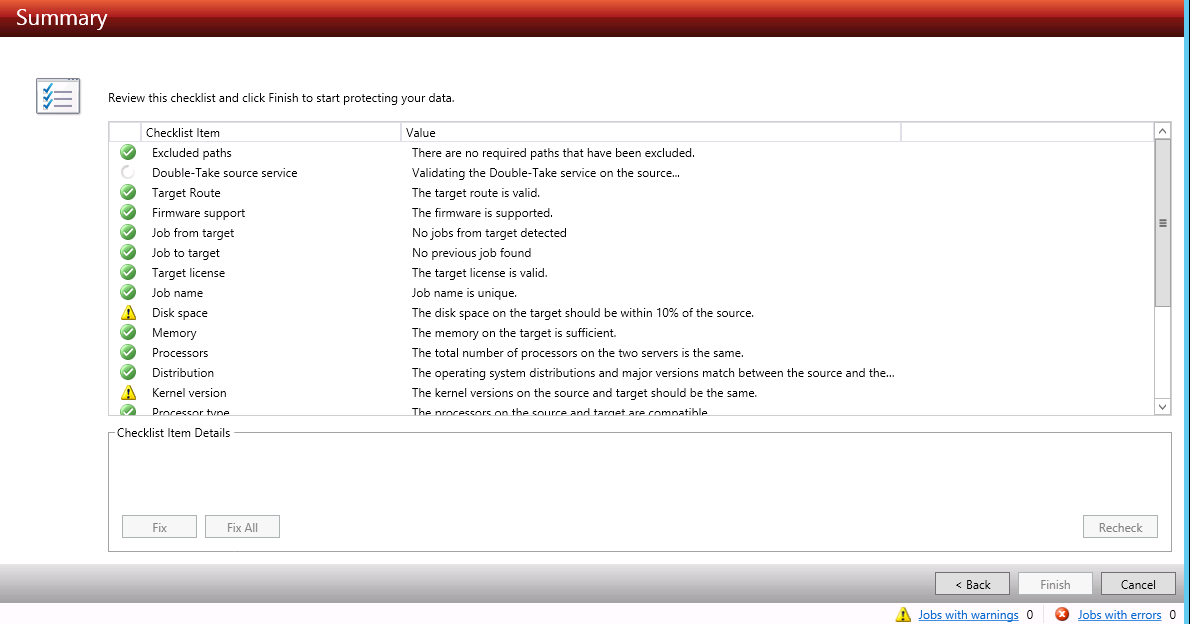Click checklist scrollbar up arrow
The image size is (1190, 624).
tap(1162, 131)
